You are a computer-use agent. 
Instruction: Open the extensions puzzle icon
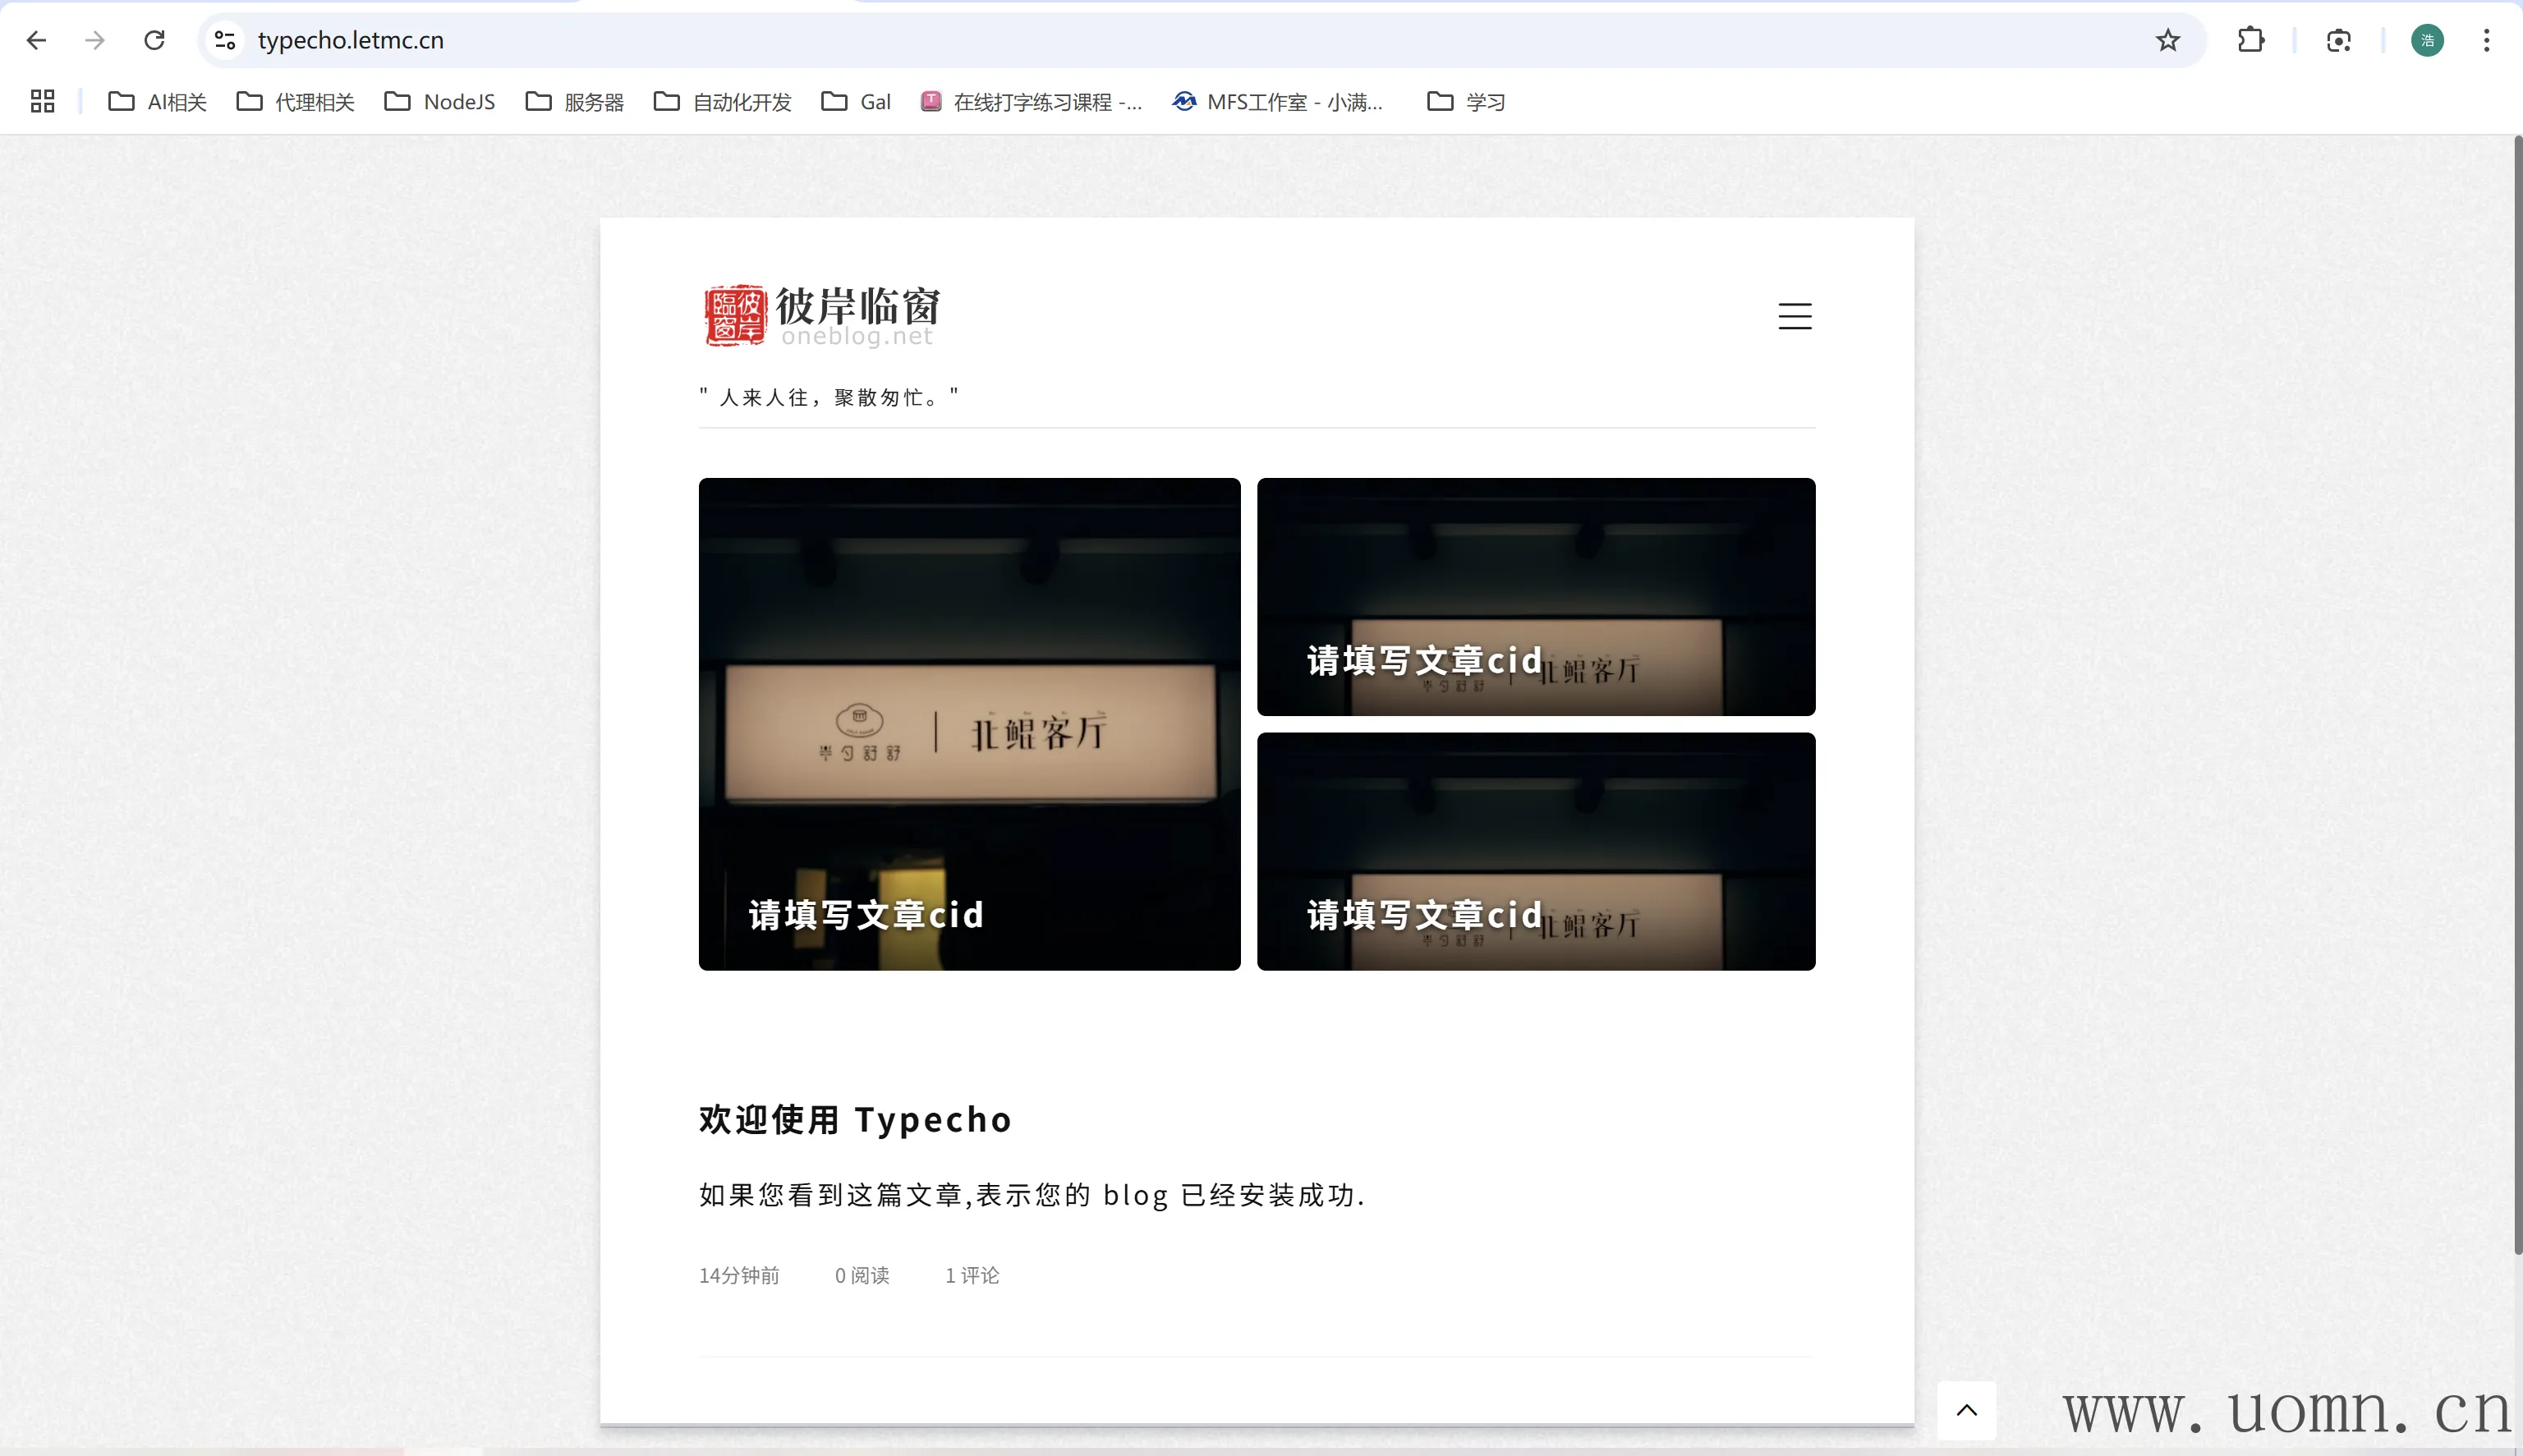(2250, 40)
